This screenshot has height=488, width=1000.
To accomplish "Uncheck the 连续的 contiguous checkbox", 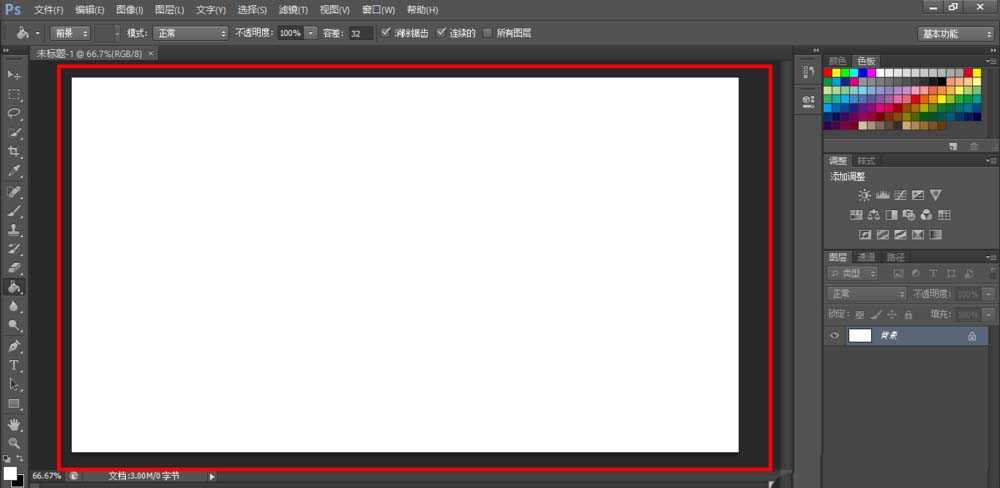I will [441, 33].
